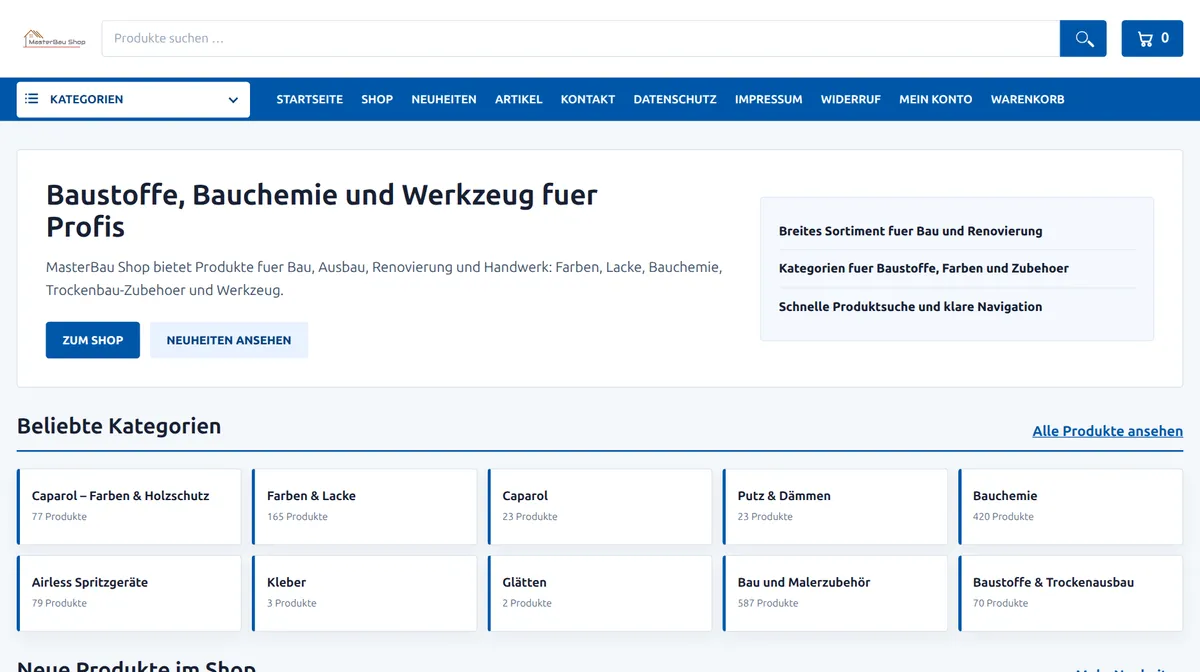Screen dimensions: 1200x672
Task: Focus the Produkte suchen search field
Action: click(x=581, y=38)
